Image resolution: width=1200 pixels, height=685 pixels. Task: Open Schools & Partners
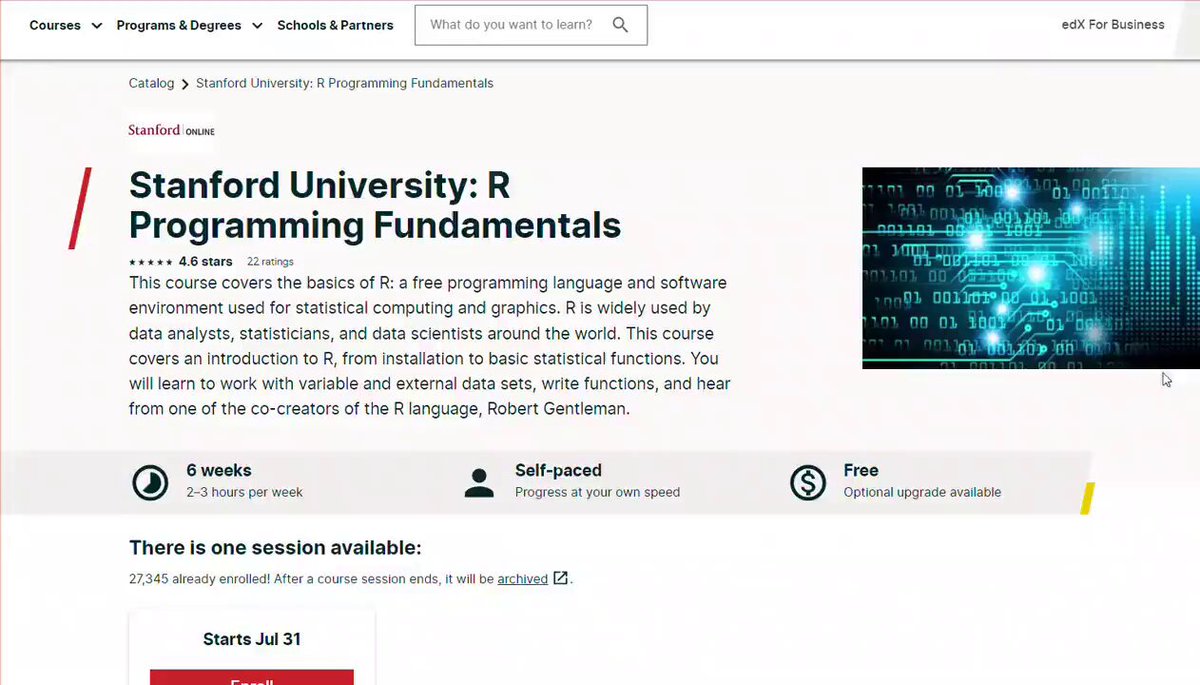click(335, 25)
